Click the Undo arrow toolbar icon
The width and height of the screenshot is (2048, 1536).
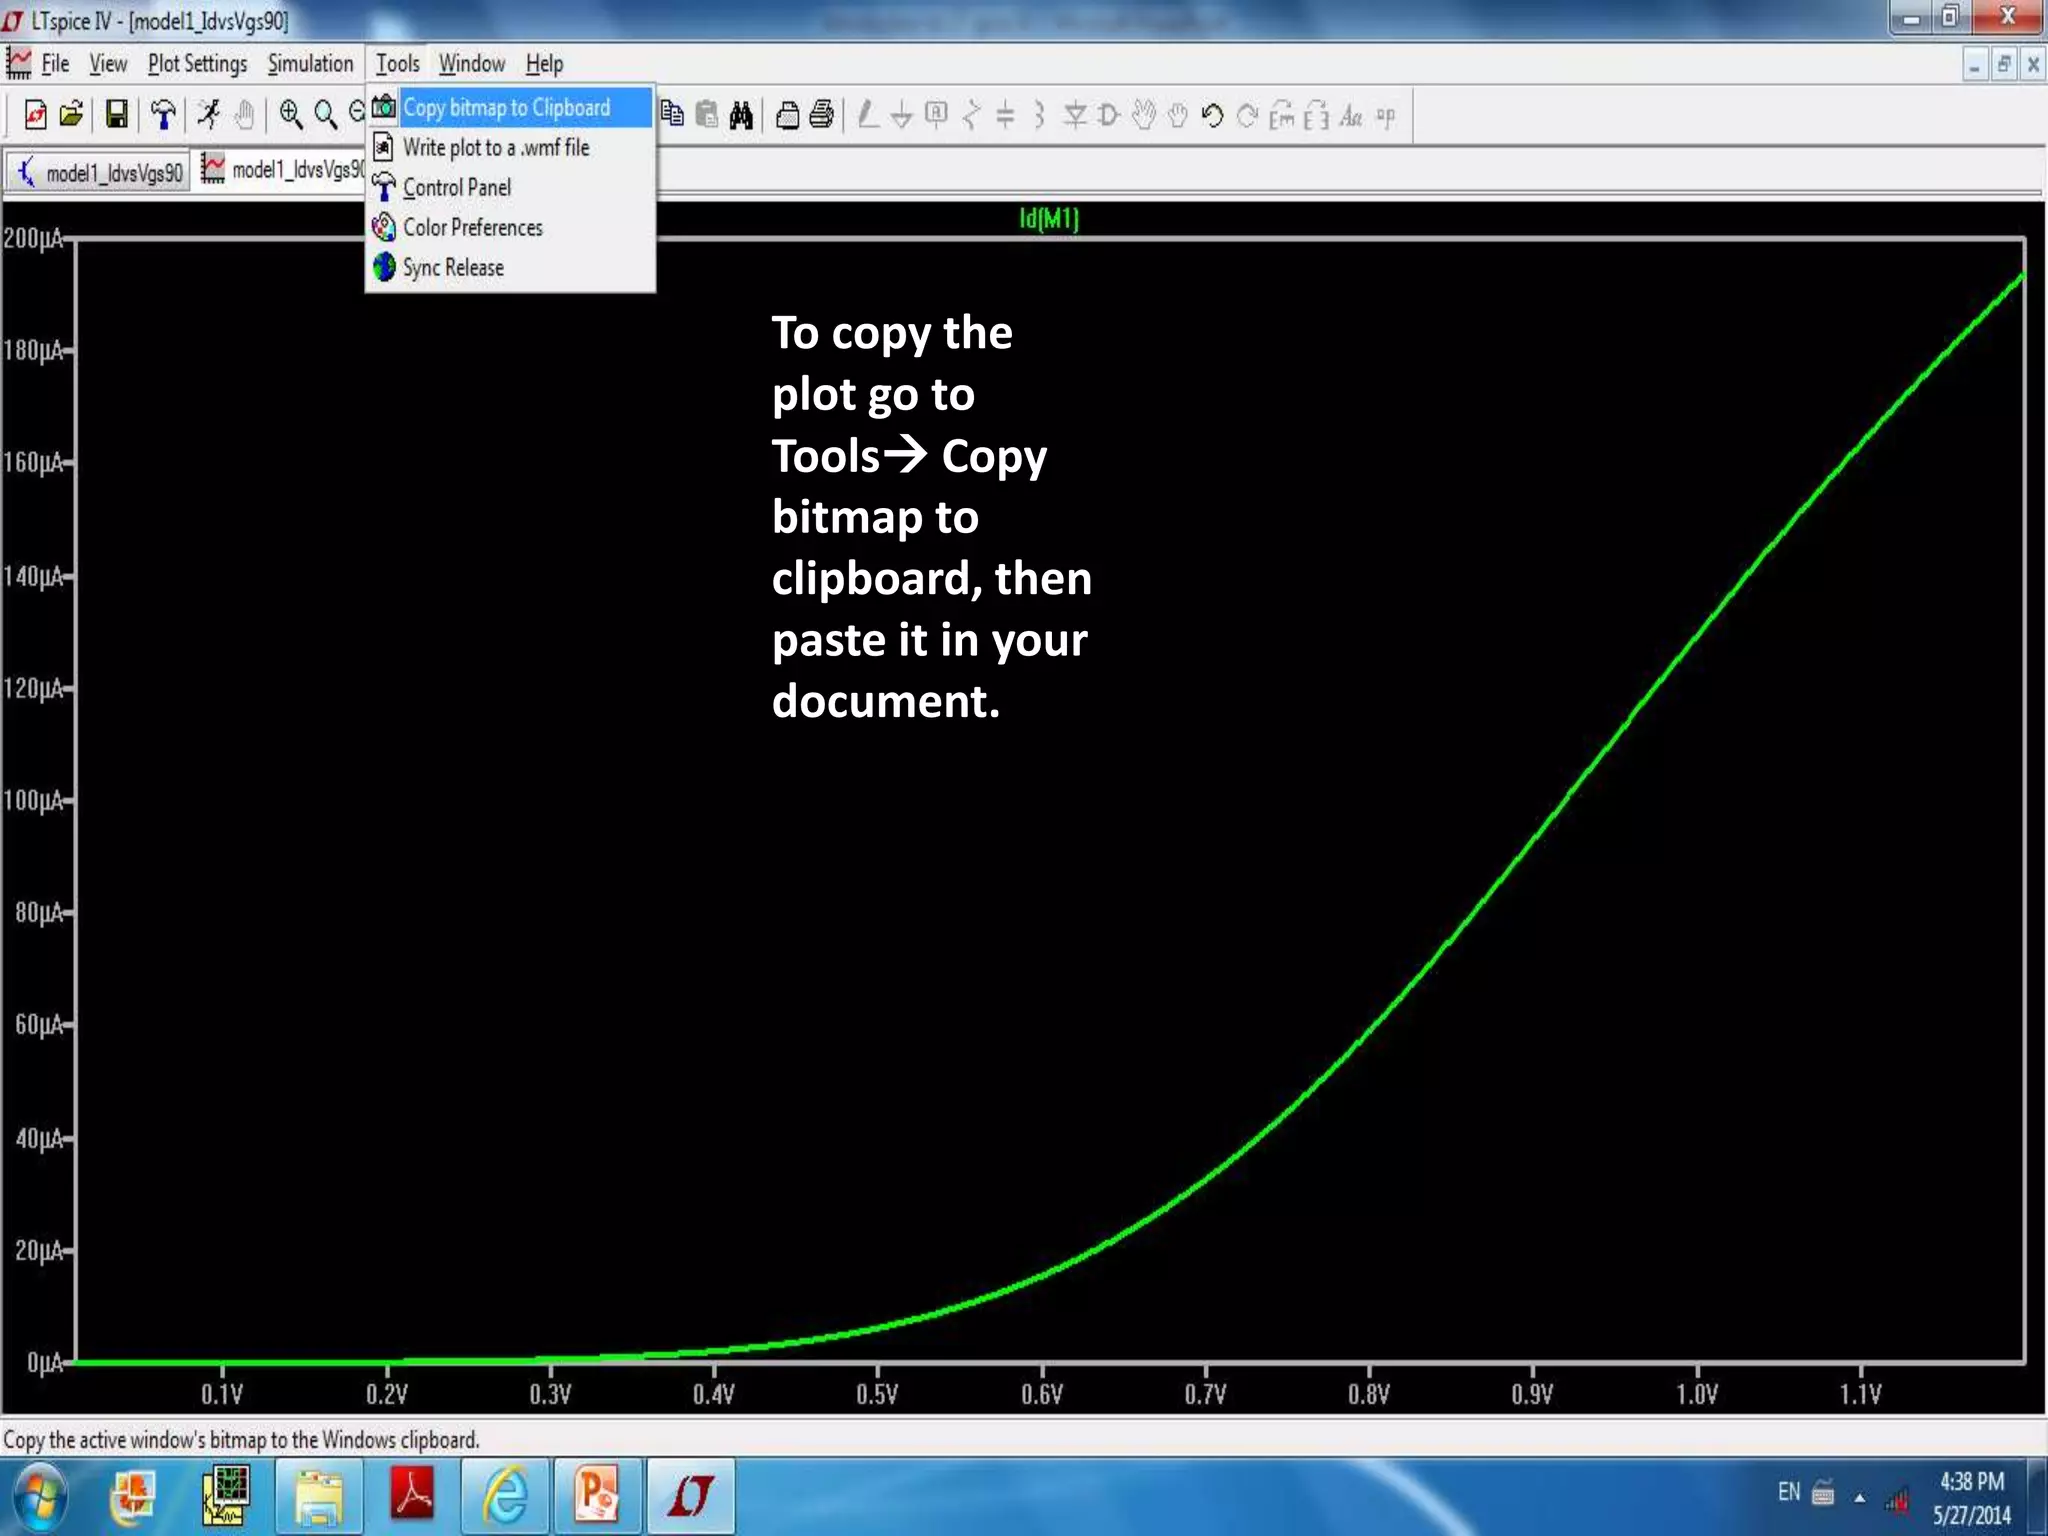pos(1212,116)
